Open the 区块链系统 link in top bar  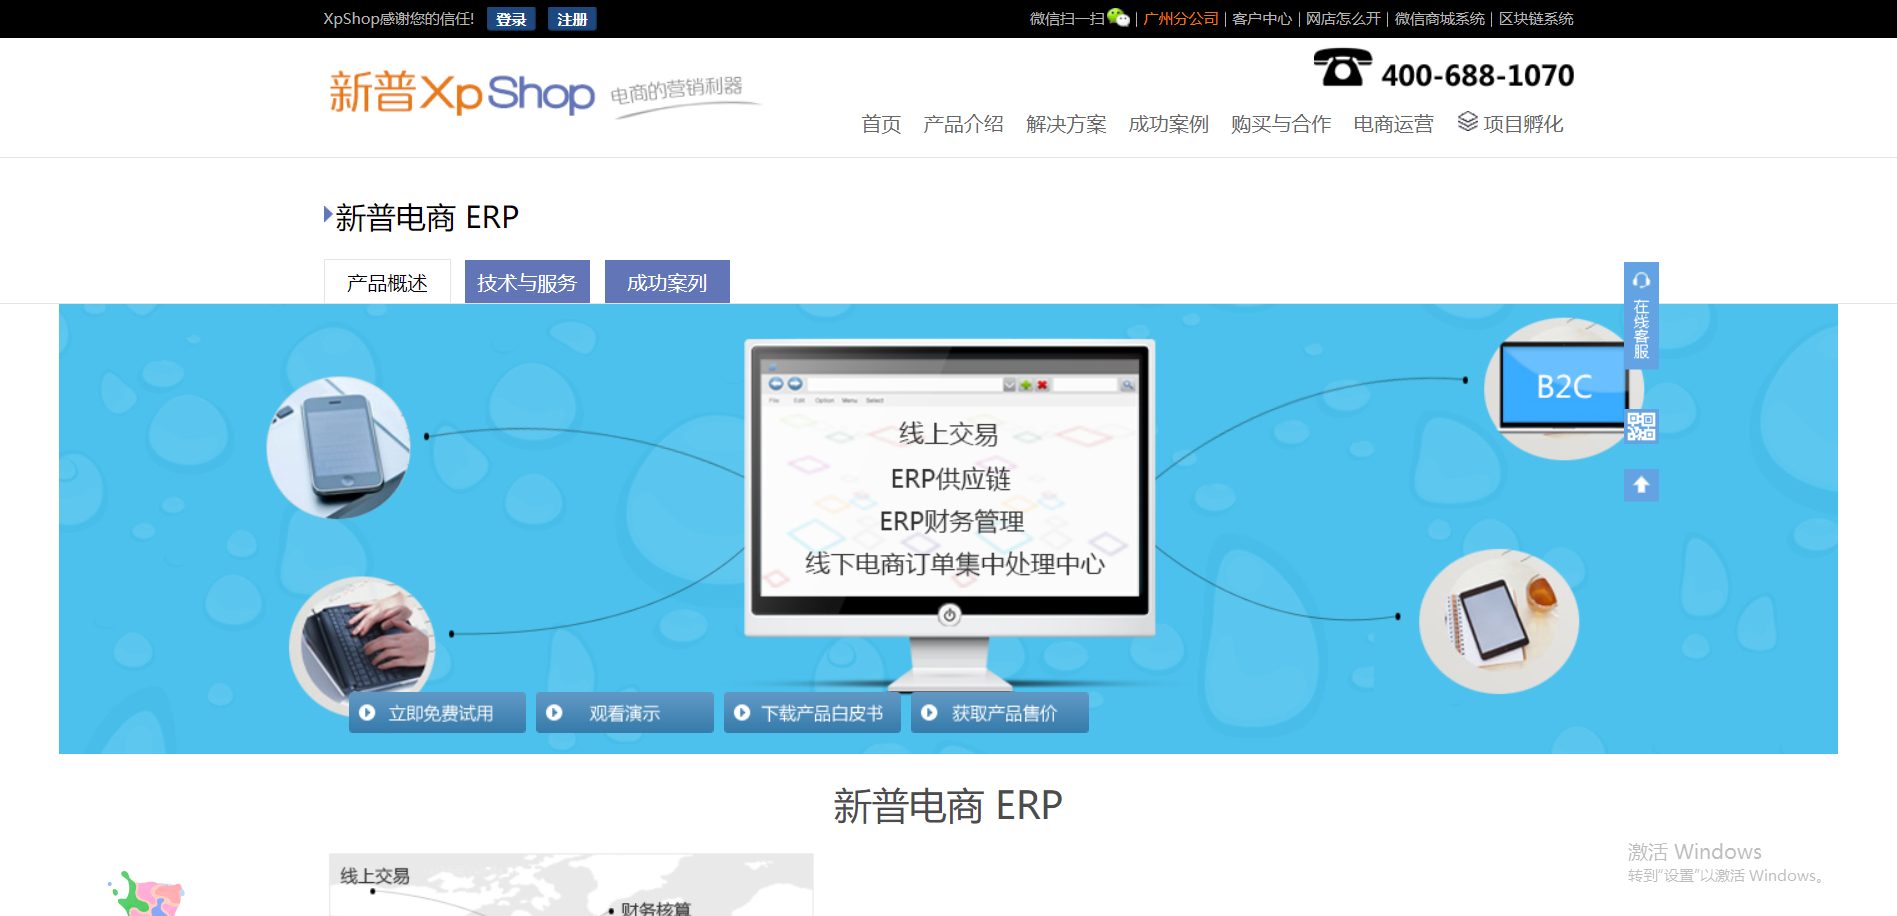1533,18
